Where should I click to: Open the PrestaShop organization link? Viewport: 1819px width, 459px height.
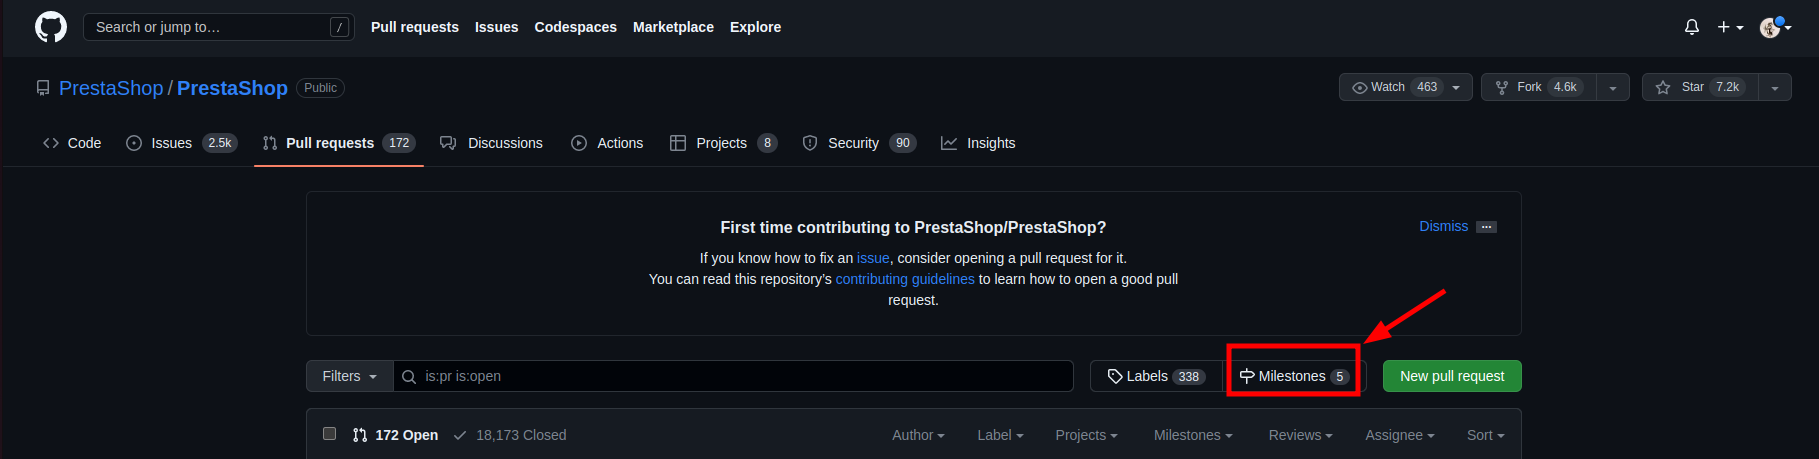click(111, 88)
